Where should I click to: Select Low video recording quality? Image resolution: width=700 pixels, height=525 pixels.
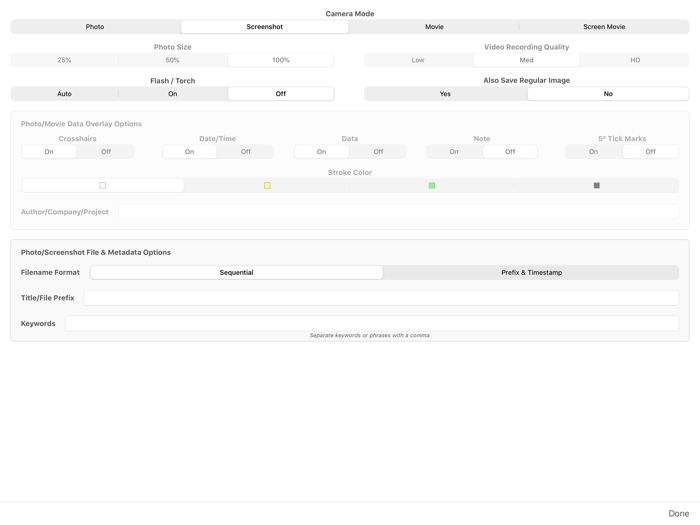click(418, 60)
